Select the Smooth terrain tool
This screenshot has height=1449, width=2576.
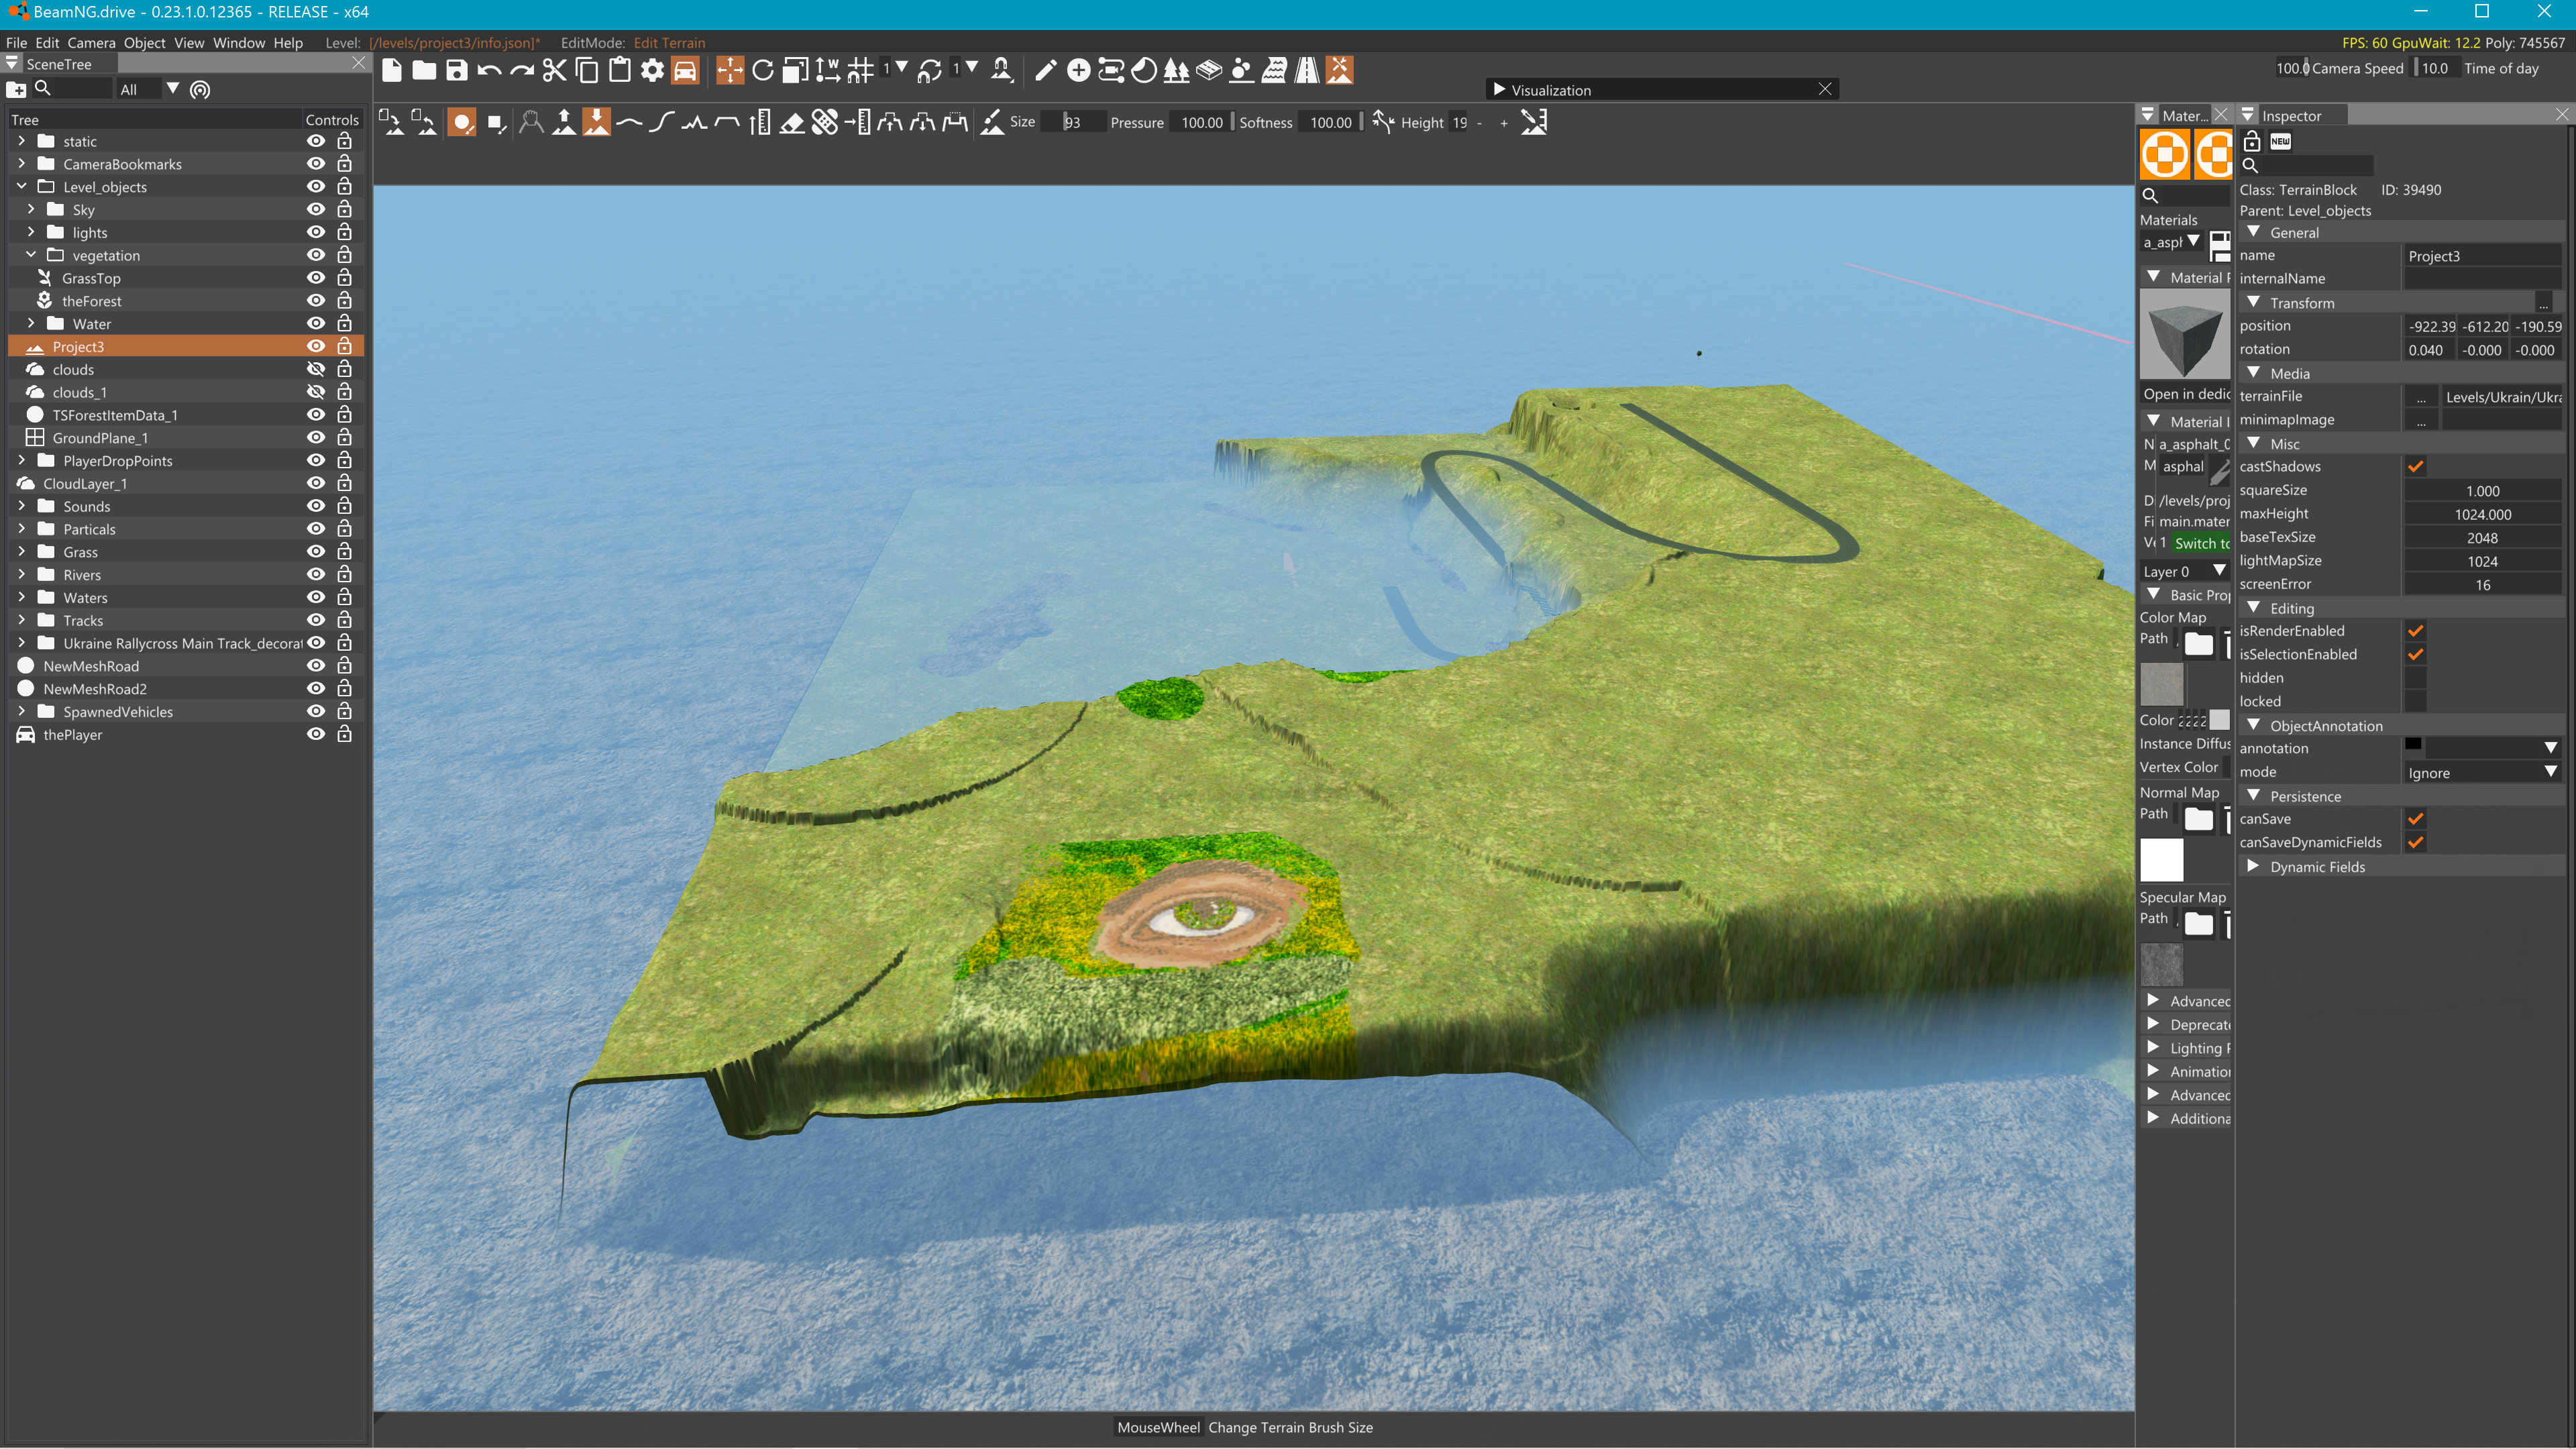[629, 123]
